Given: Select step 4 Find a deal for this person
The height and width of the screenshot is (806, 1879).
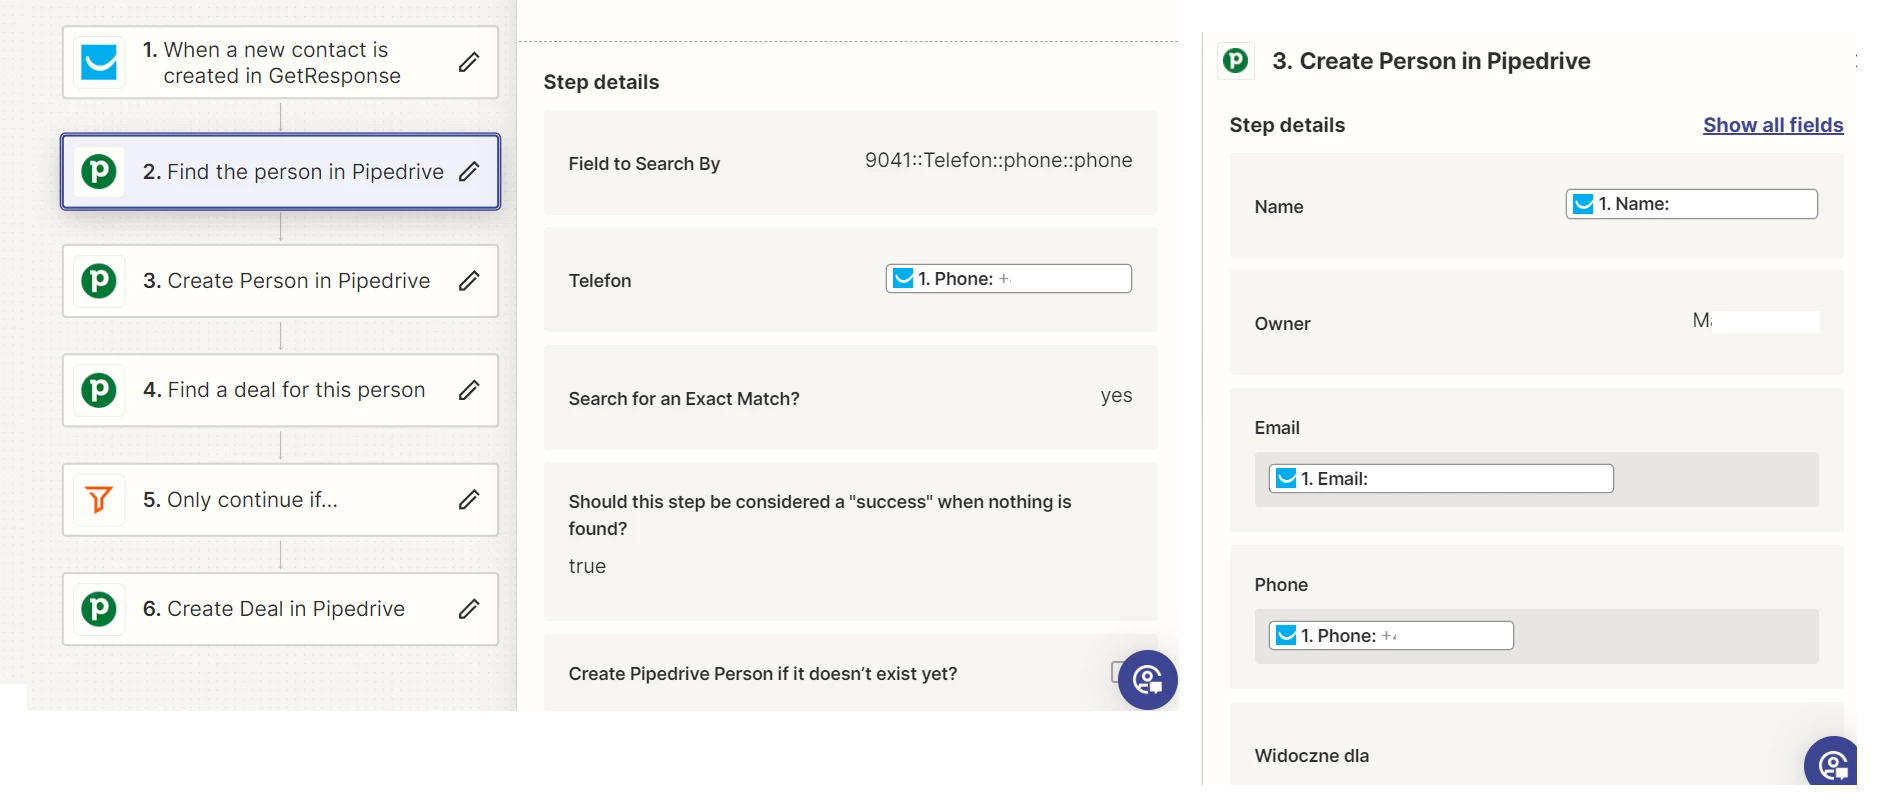Looking at the screenshot, I should tap(296, 390).
